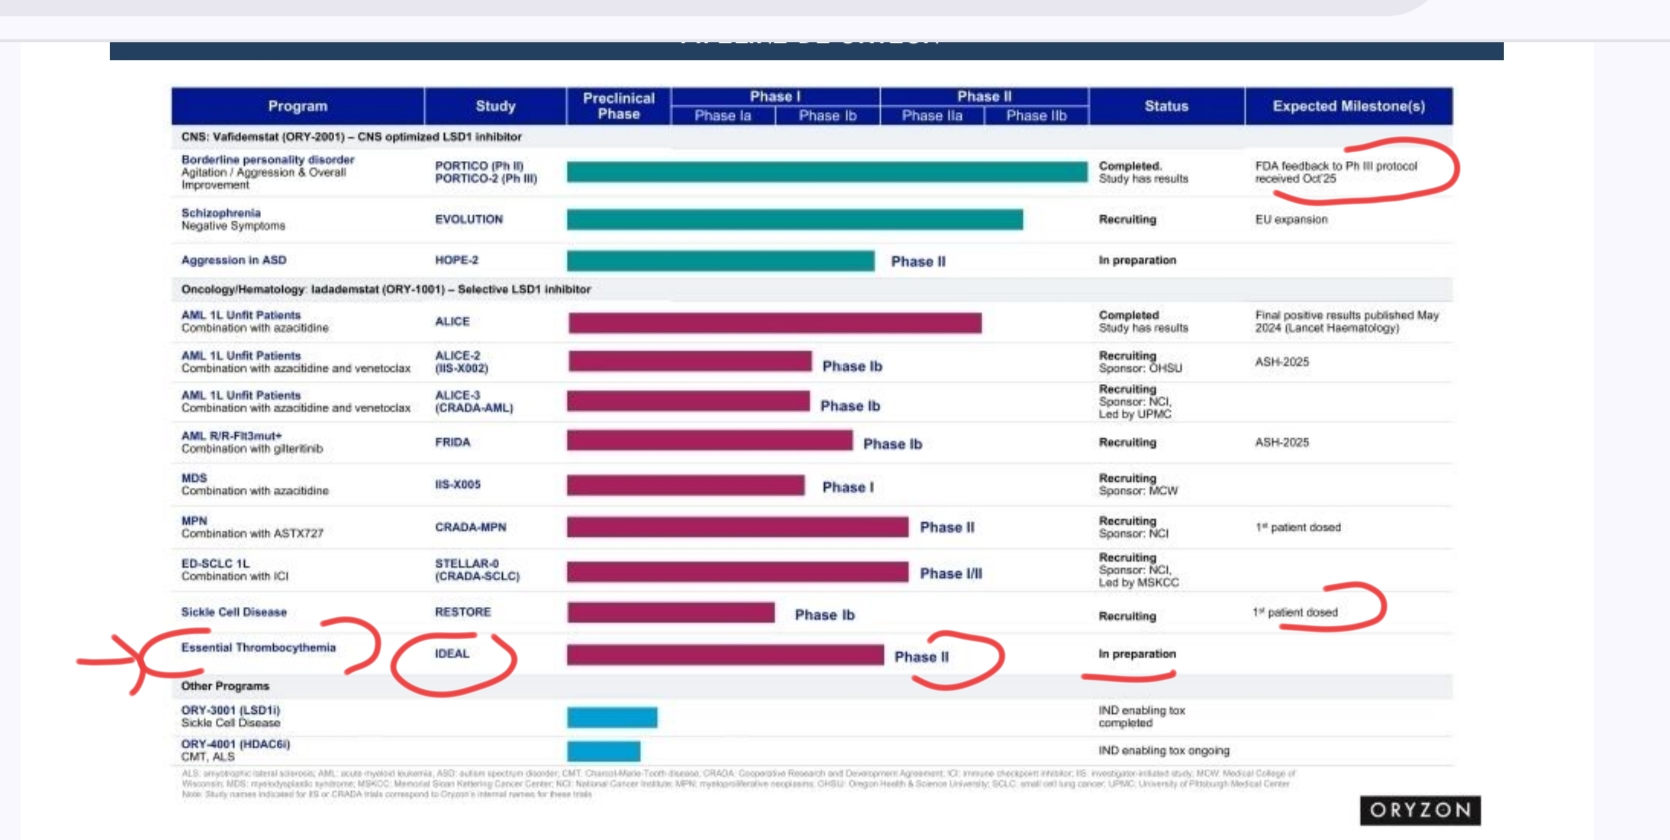Click the Expected Milestone(s) header
Viewport: 1670px width, 840px height.
tap(1349, 106)
